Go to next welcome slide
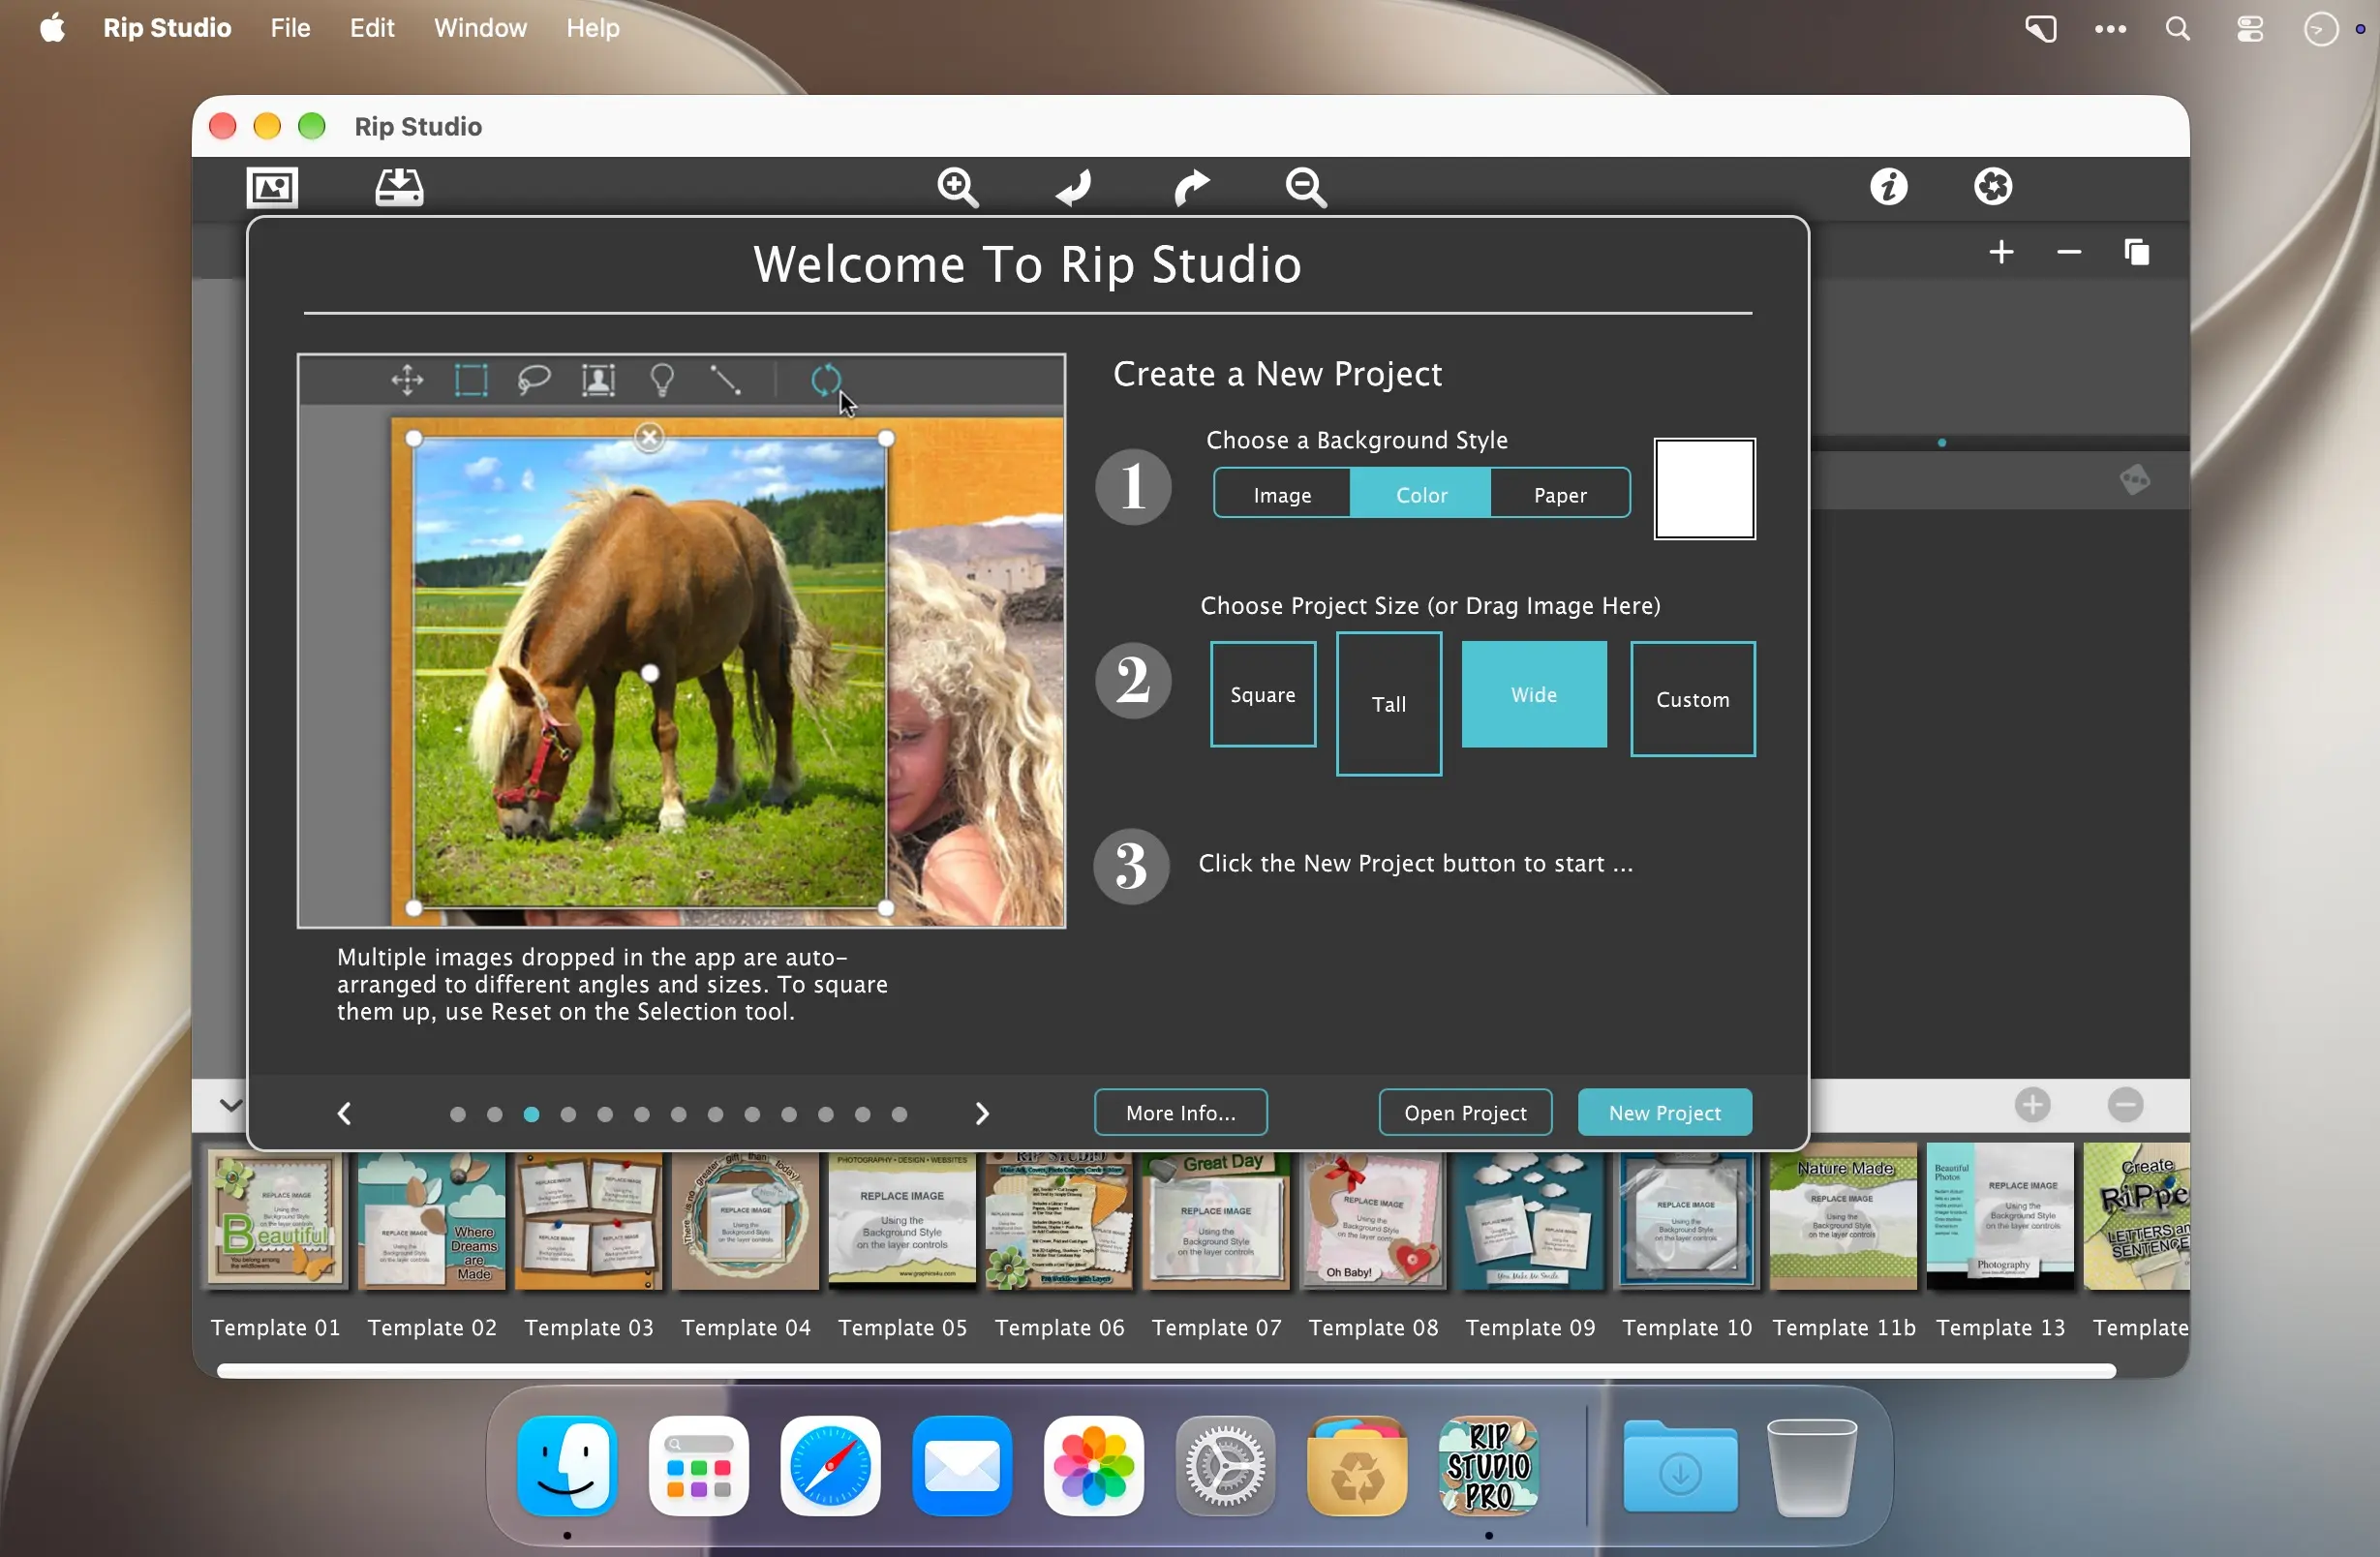 tap(982, 1113)
